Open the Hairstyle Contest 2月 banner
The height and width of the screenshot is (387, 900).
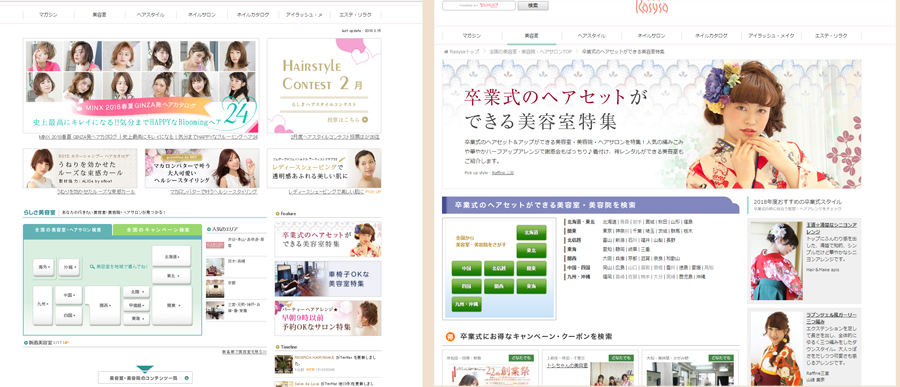pyautogui.click(x=324, y=86)
